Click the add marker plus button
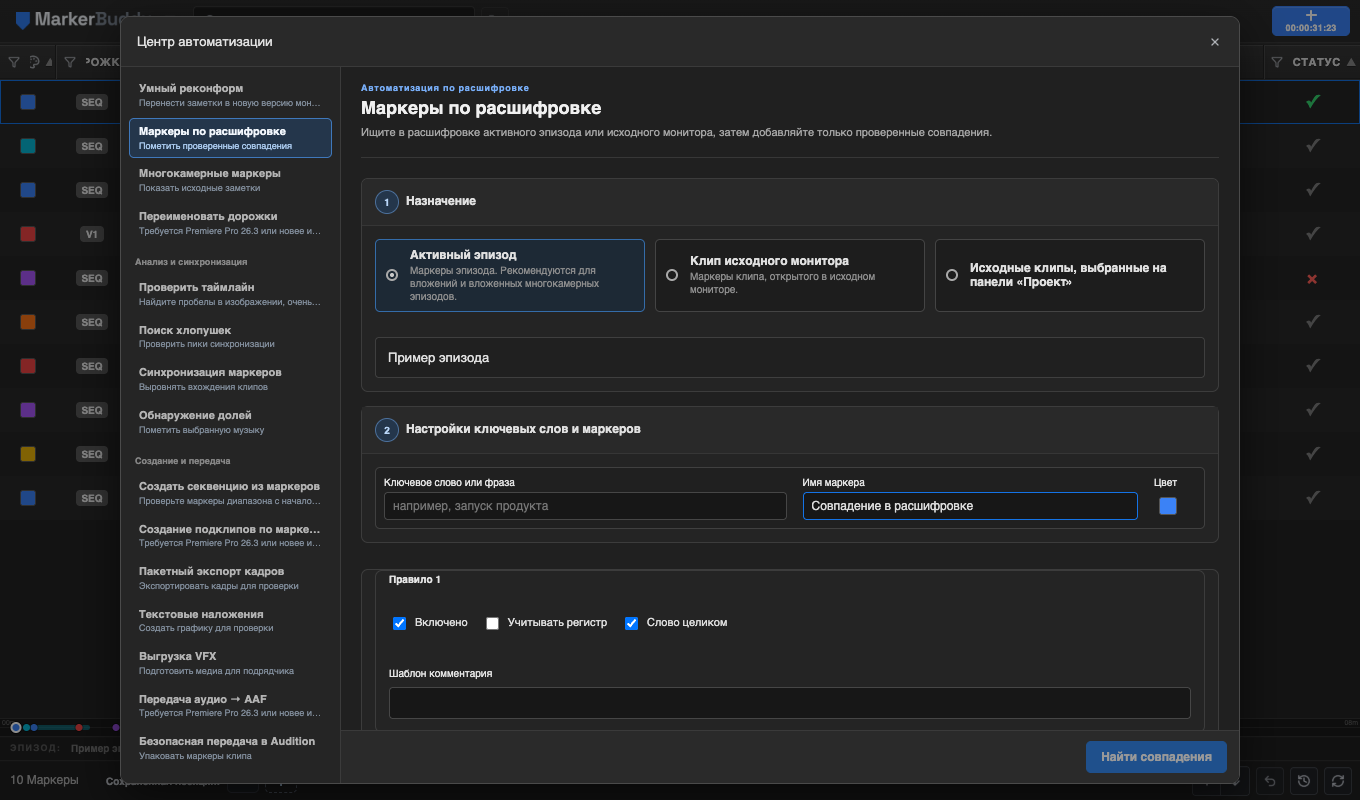1360x800 pixels. coord(1311,21)
